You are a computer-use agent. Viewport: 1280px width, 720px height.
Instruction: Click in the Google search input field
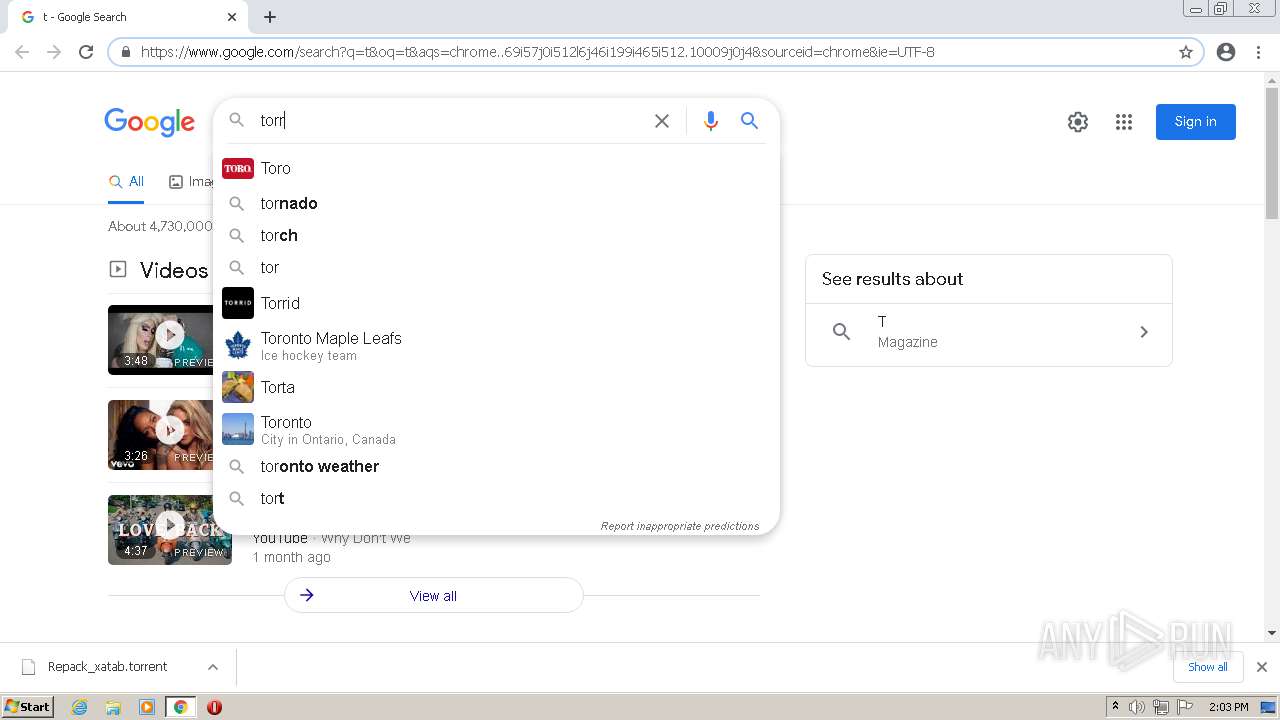[x=450, y=121]
